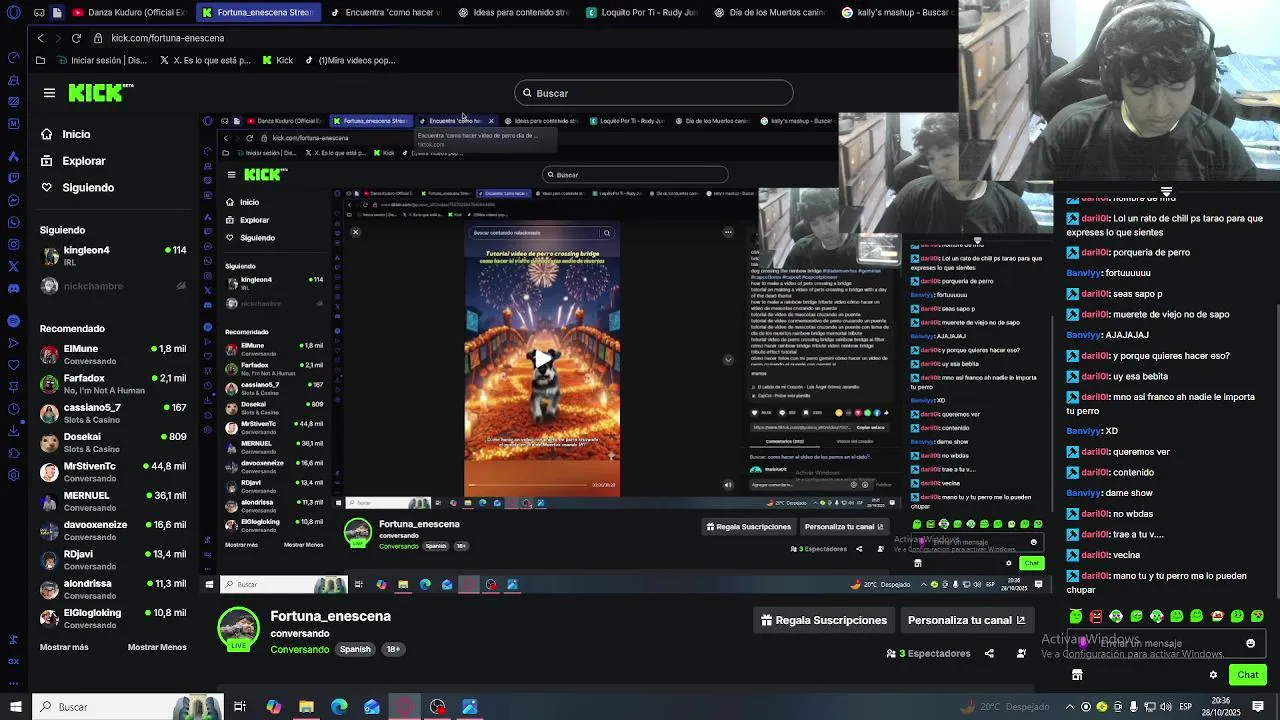Click the browser back arrow
The height and width of the screenshot is (720, 1280).
pos(40,38)
